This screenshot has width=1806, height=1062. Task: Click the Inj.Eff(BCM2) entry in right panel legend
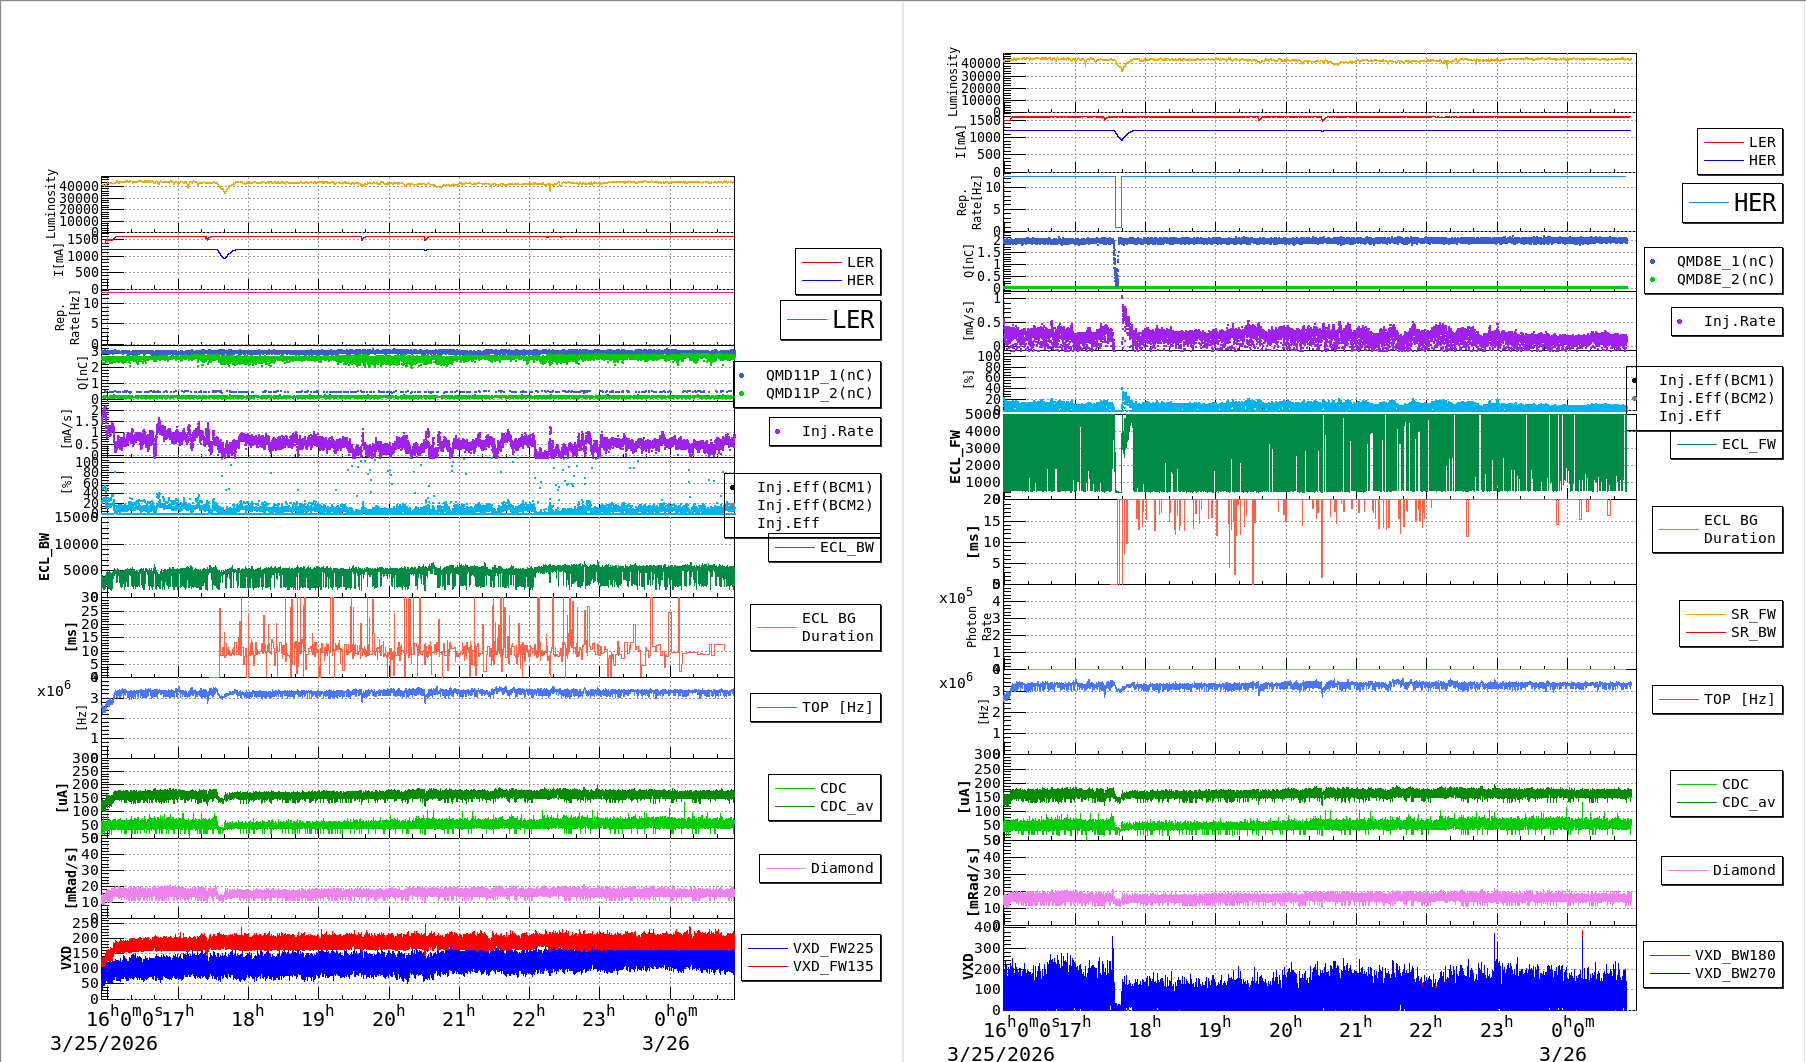(1716, 399)
